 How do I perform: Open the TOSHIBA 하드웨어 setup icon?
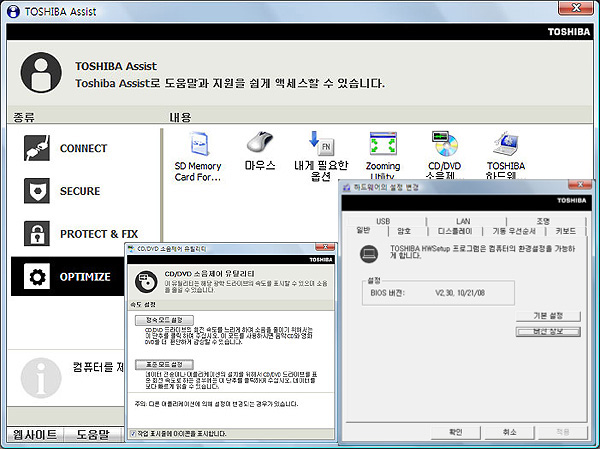[x=505, y=155]
